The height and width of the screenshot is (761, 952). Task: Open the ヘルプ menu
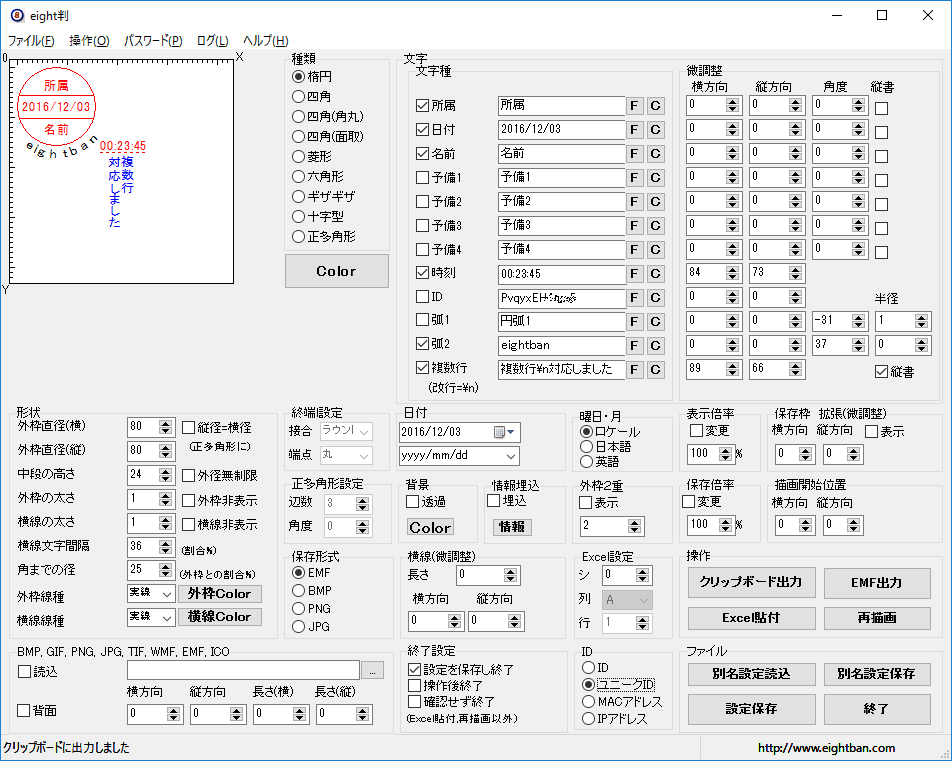tap(265, 41)
